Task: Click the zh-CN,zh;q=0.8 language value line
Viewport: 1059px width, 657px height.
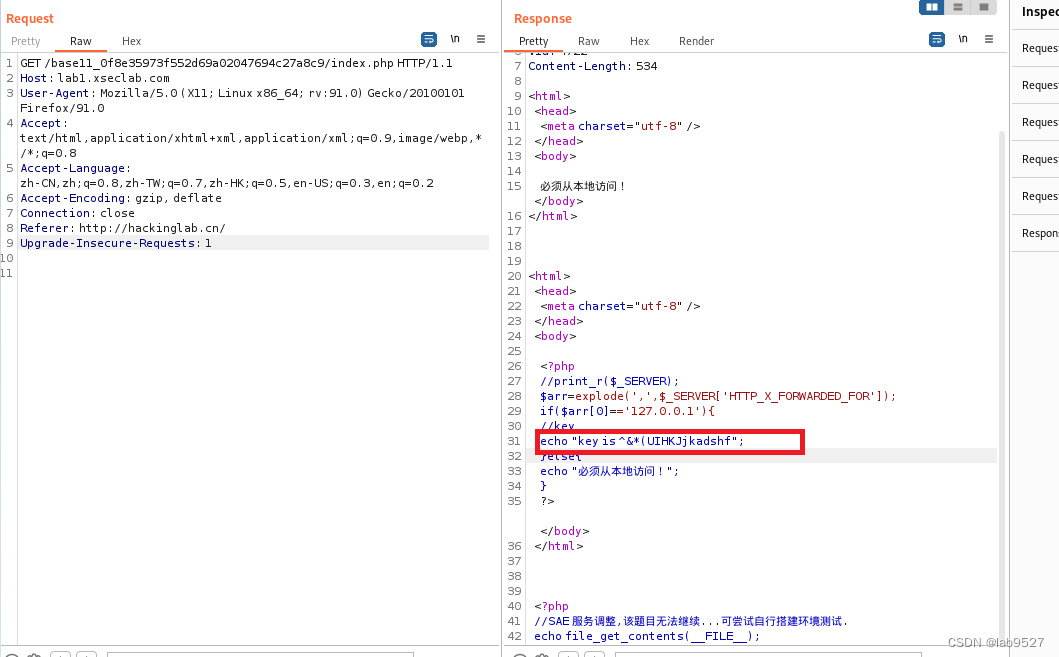Action: pyautogui.click(x=227, y=183)
